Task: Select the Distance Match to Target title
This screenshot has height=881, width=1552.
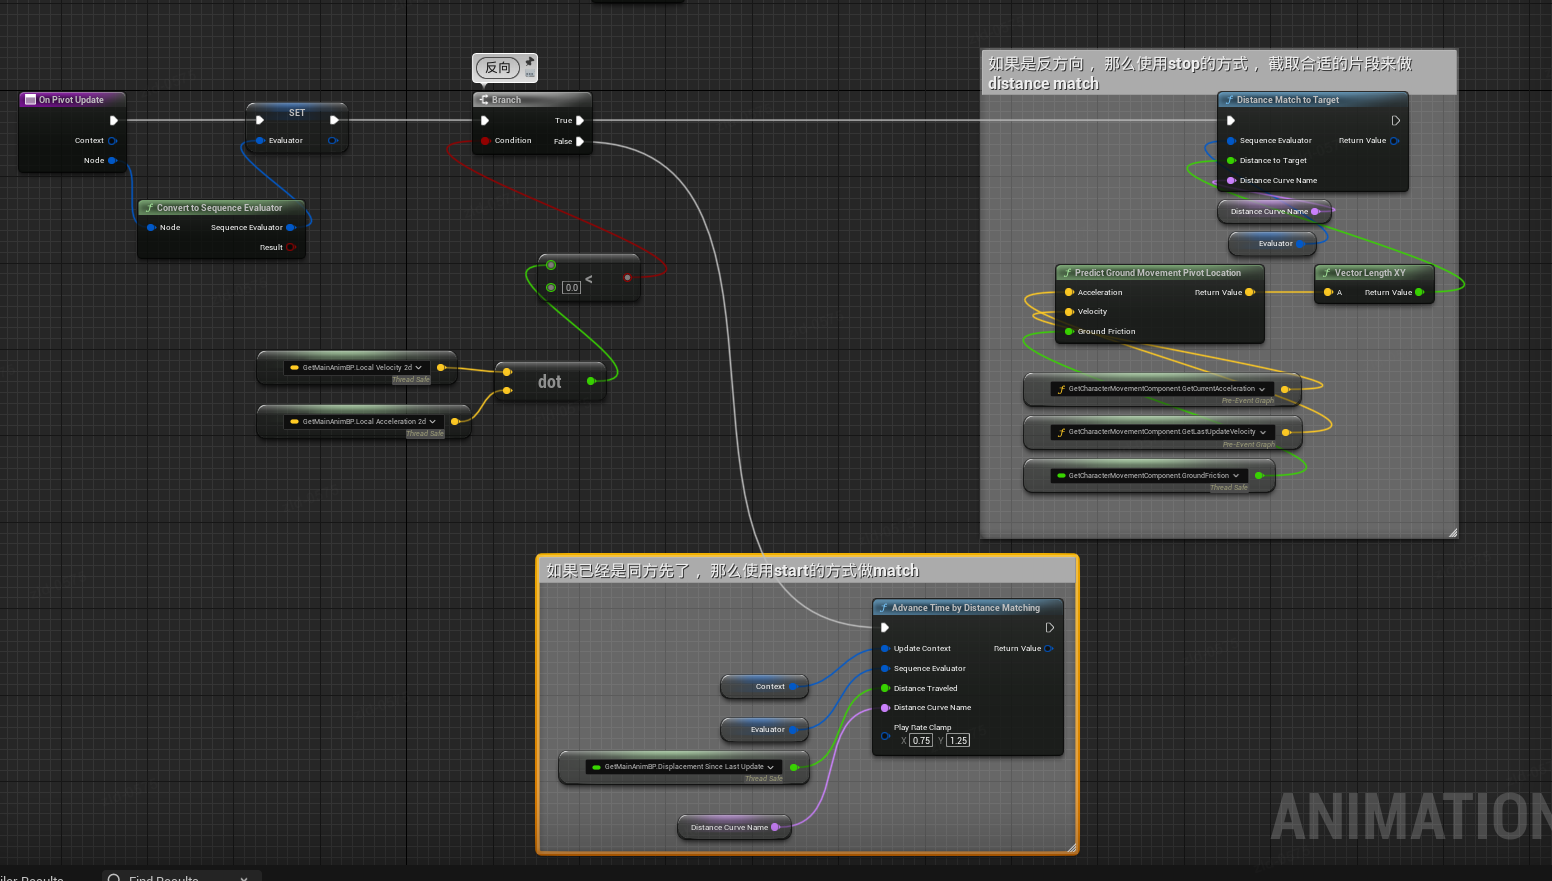Action: pyautogui.click(x=1287, y=100)
